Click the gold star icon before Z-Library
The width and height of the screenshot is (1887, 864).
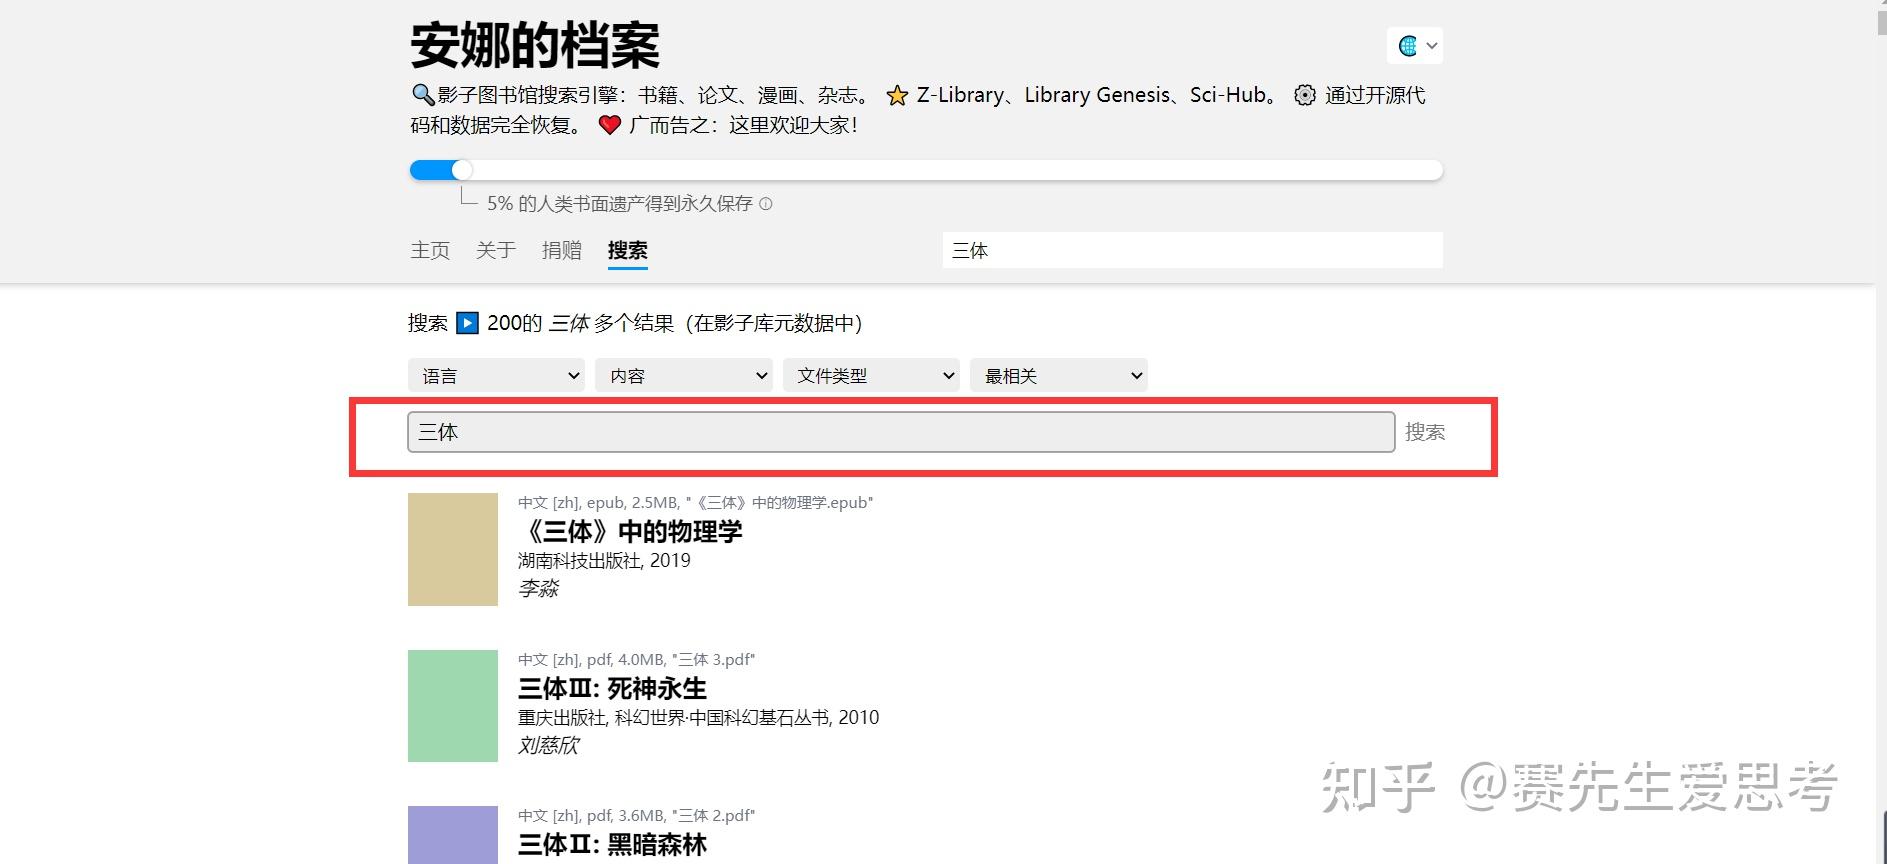(897, 96)
